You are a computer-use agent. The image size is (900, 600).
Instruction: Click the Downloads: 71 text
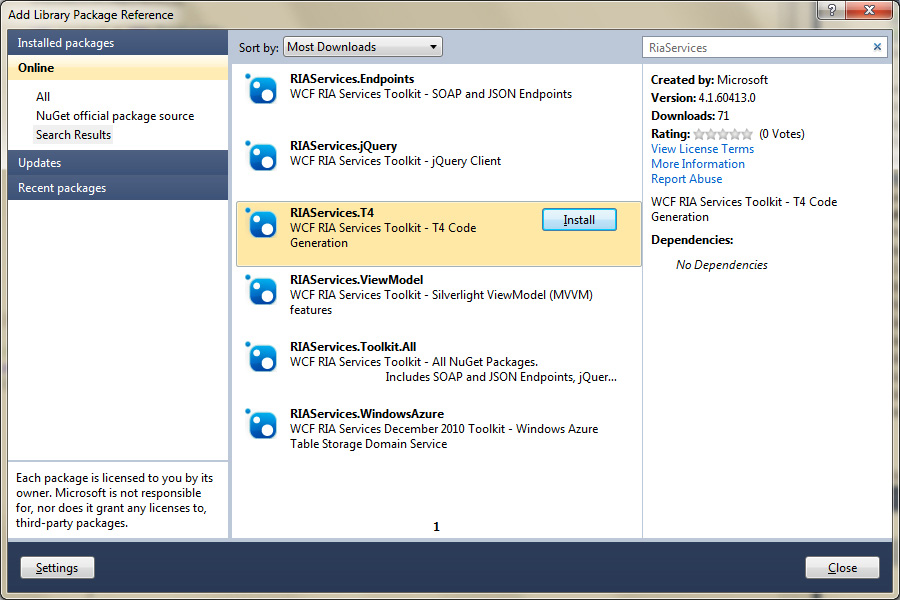(x=690, y=115)
